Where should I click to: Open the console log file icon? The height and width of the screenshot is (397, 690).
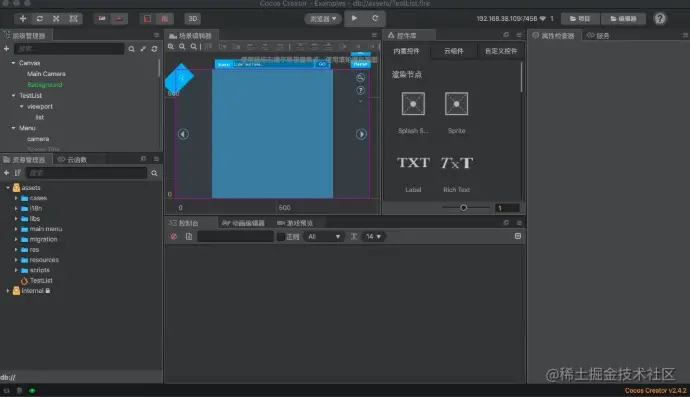[x=189, y=236]
